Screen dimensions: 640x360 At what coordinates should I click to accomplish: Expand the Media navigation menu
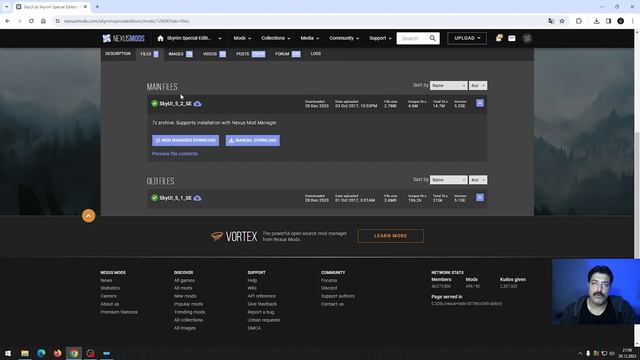(x=310, y=38)
